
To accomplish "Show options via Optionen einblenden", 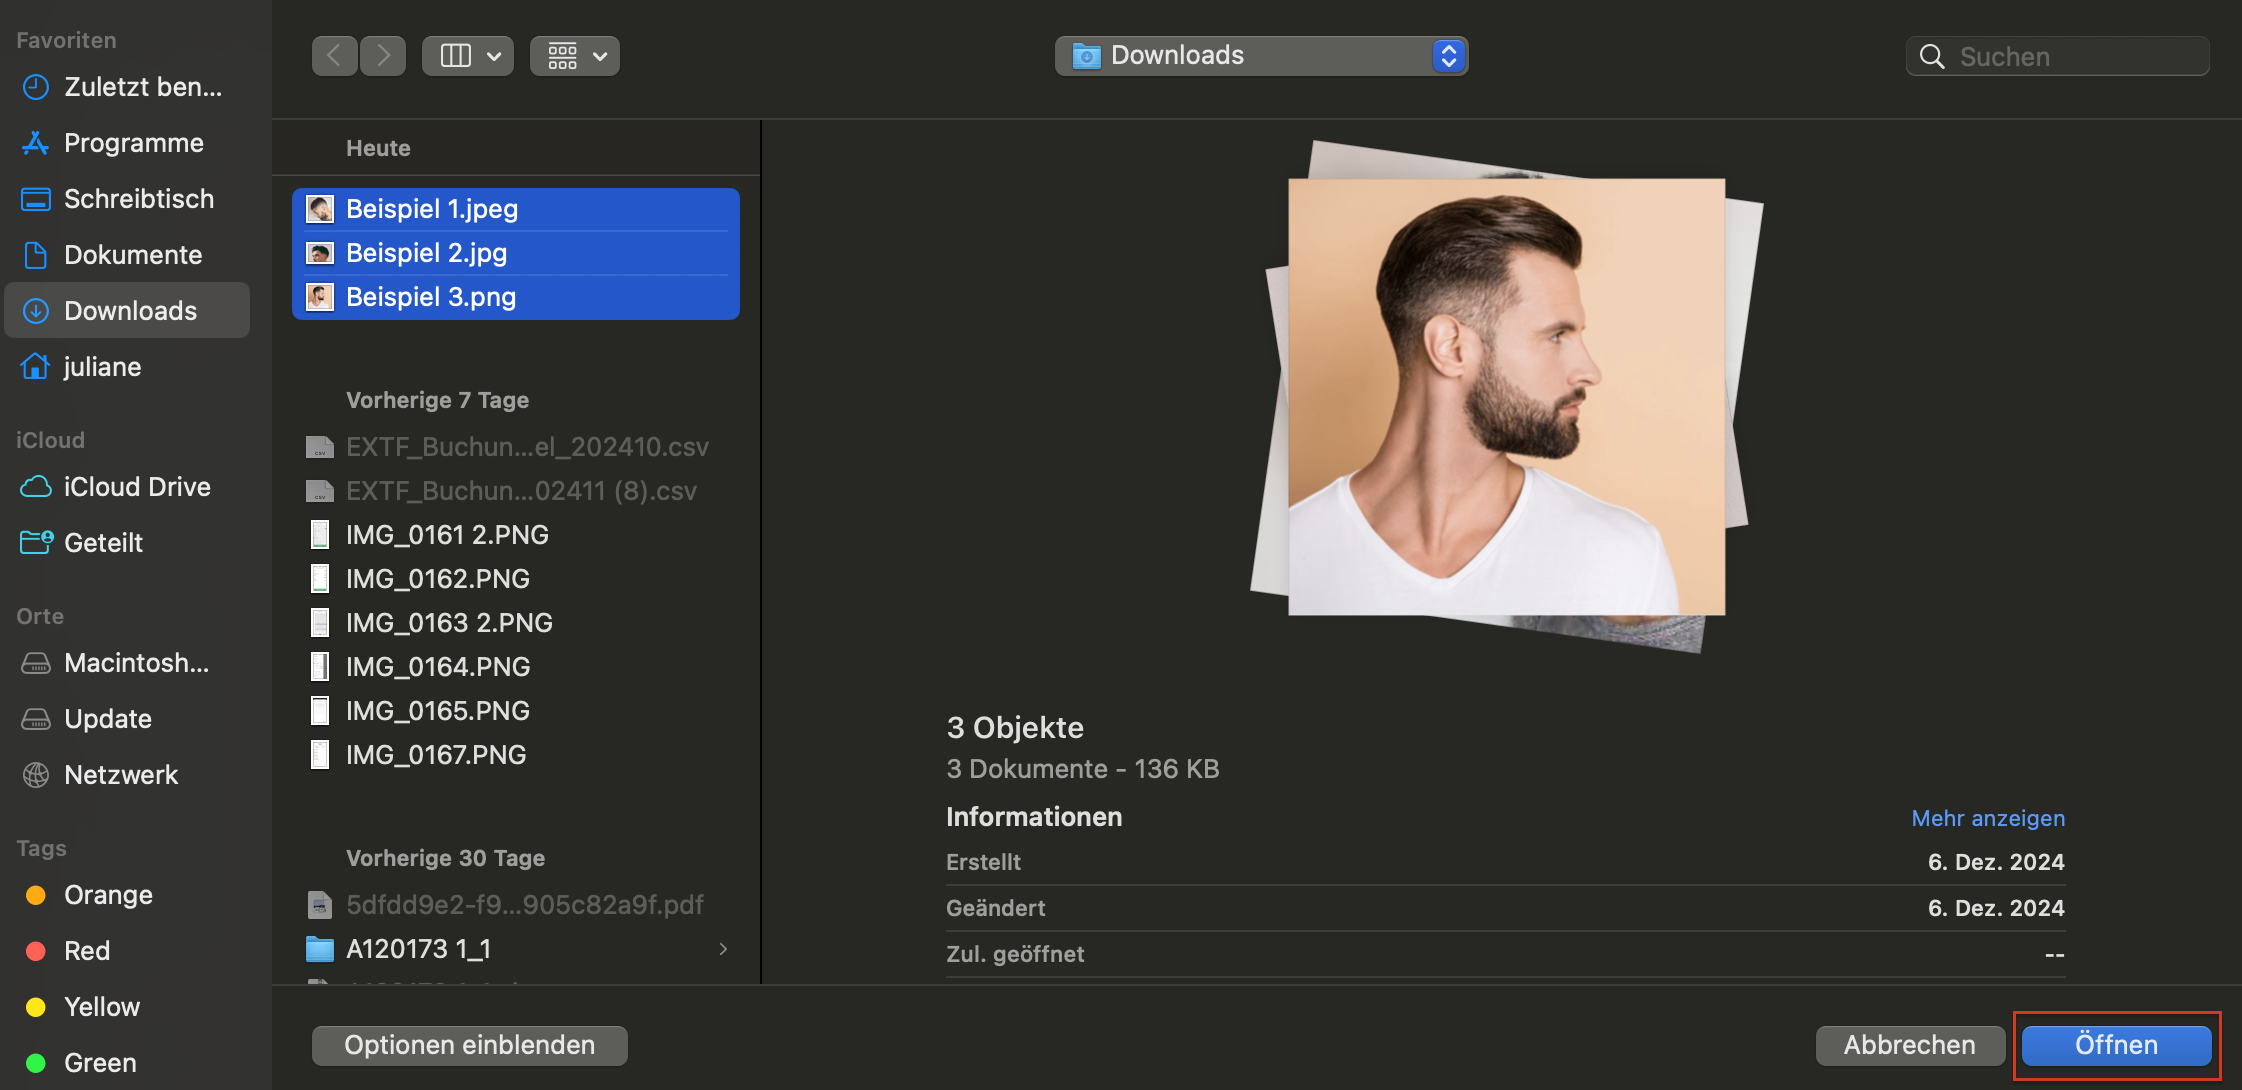I will click(469, 1045).
